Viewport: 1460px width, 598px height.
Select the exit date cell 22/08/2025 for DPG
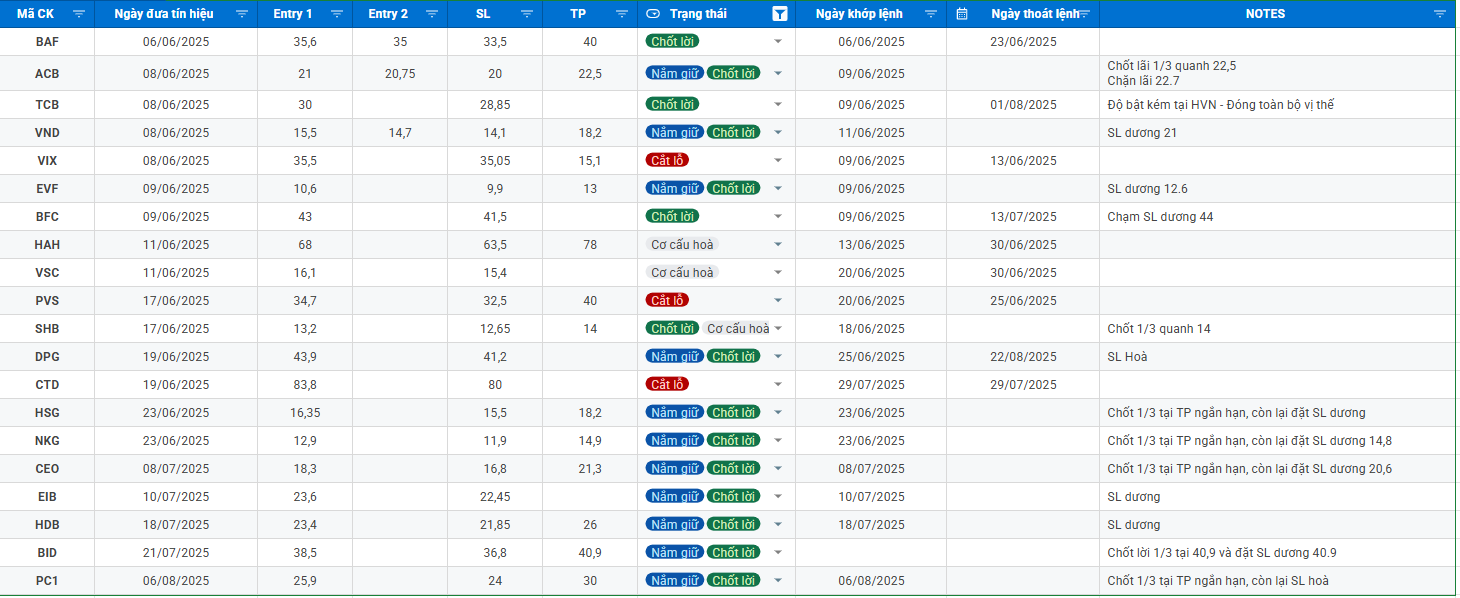[1022, 357]
